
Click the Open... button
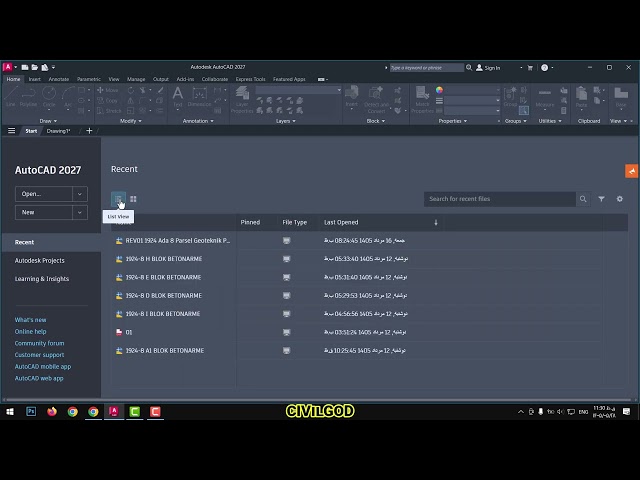coord(44,194)
